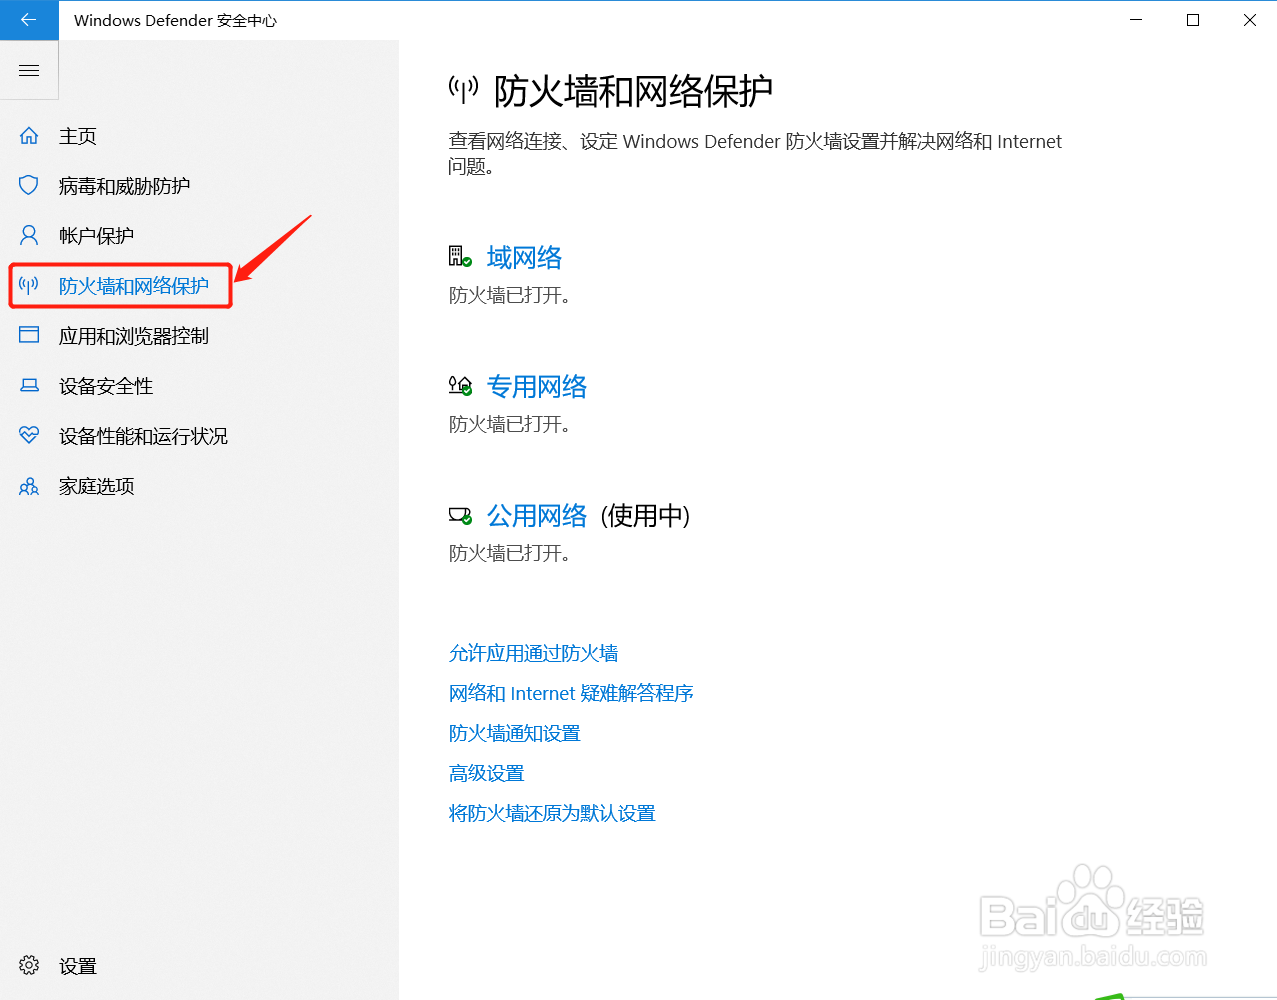Open the 公用网络 link
The height and width of the screenshot is (1000, 1277).
coord(537,516)
